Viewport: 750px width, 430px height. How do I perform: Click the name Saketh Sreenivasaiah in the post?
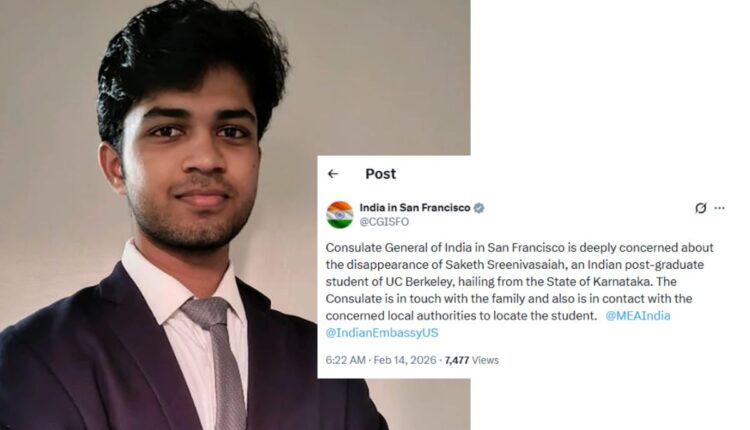click(x=507, y=265)
